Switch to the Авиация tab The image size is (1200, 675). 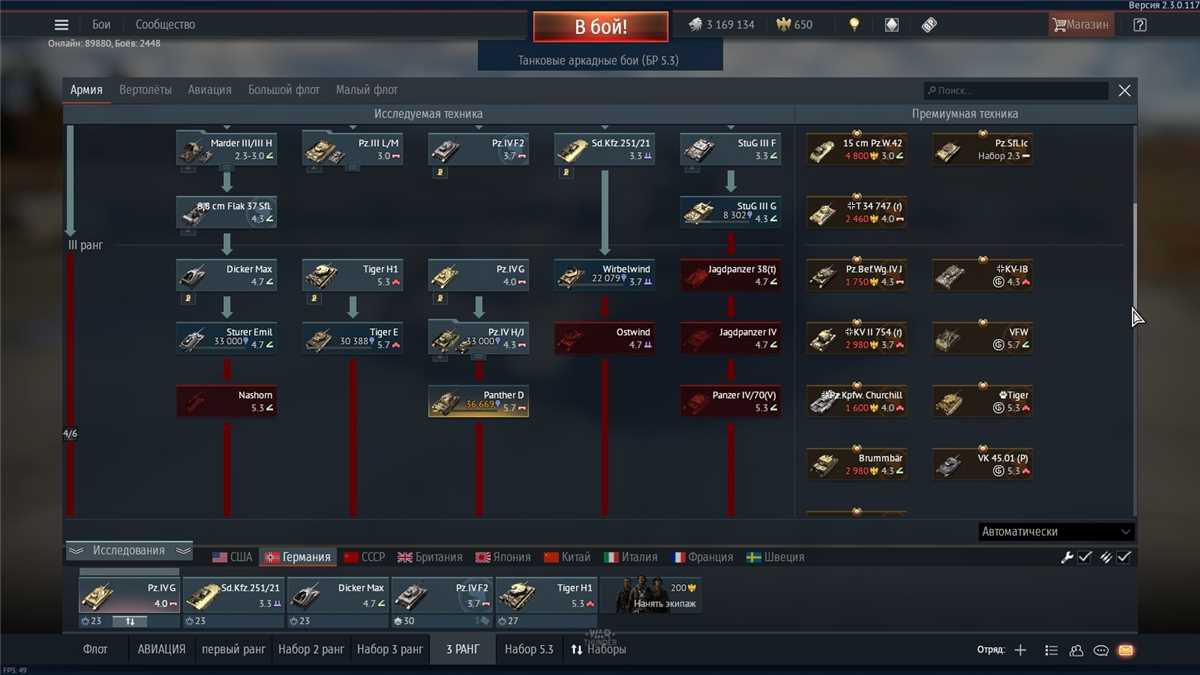(x=210, y=90)
